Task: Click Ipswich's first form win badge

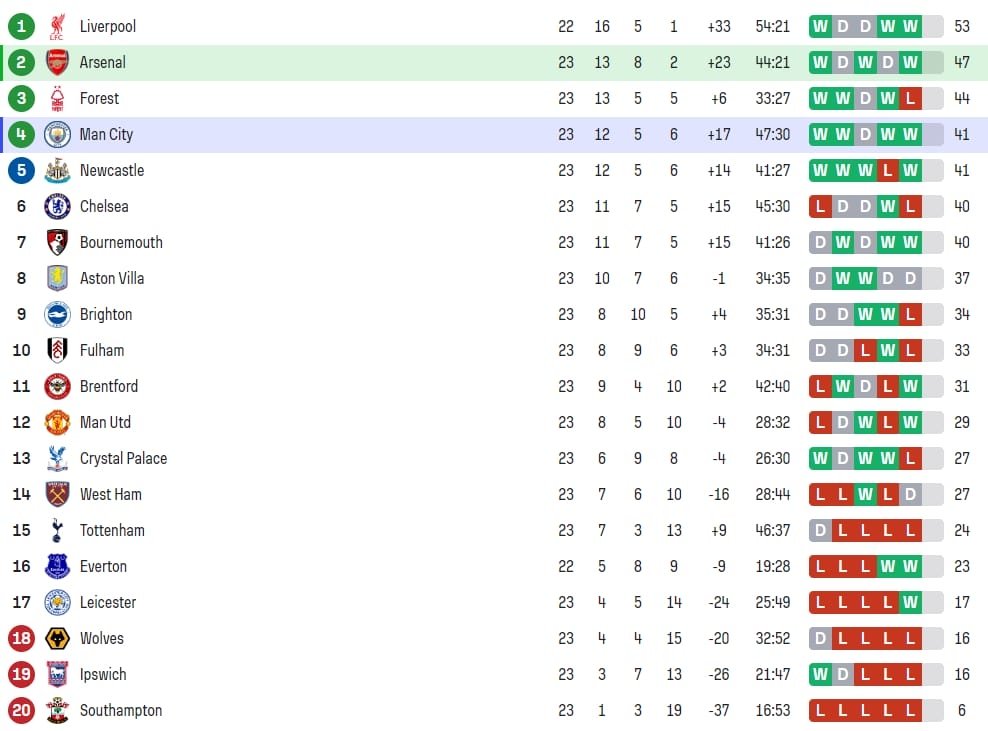Action: [821, 674]
